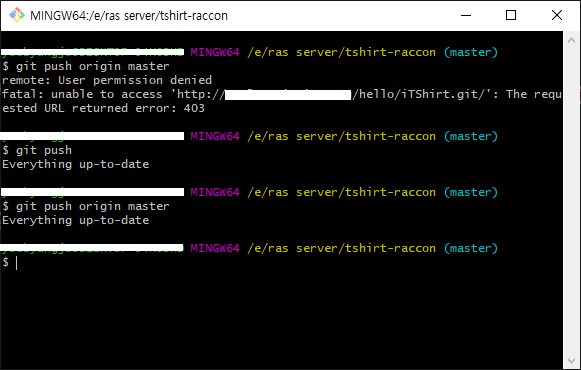Viewport: 581px width, 370px height.
Task: Click the lone '$ git push' command line
Action: click(x=37, y=150)
